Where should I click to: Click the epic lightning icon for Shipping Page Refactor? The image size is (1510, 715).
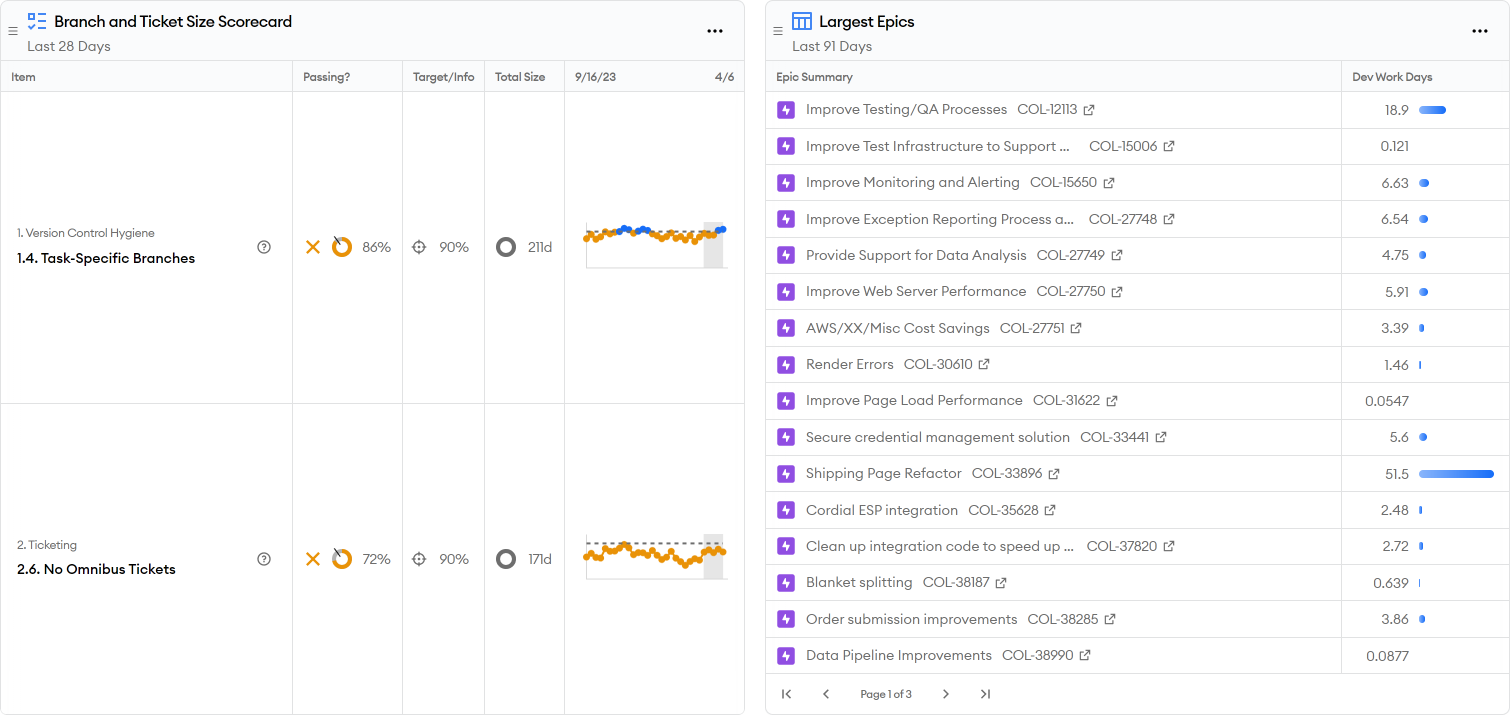786,473
